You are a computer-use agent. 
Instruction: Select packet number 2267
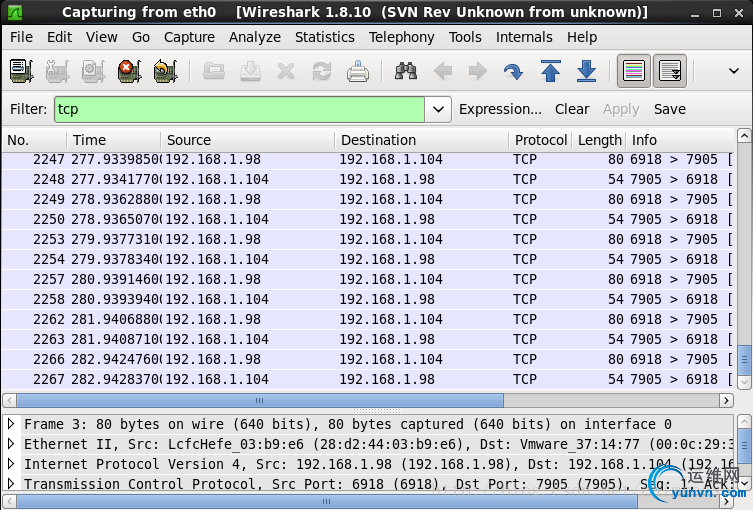pyautogui.click(x=368, y=379)
